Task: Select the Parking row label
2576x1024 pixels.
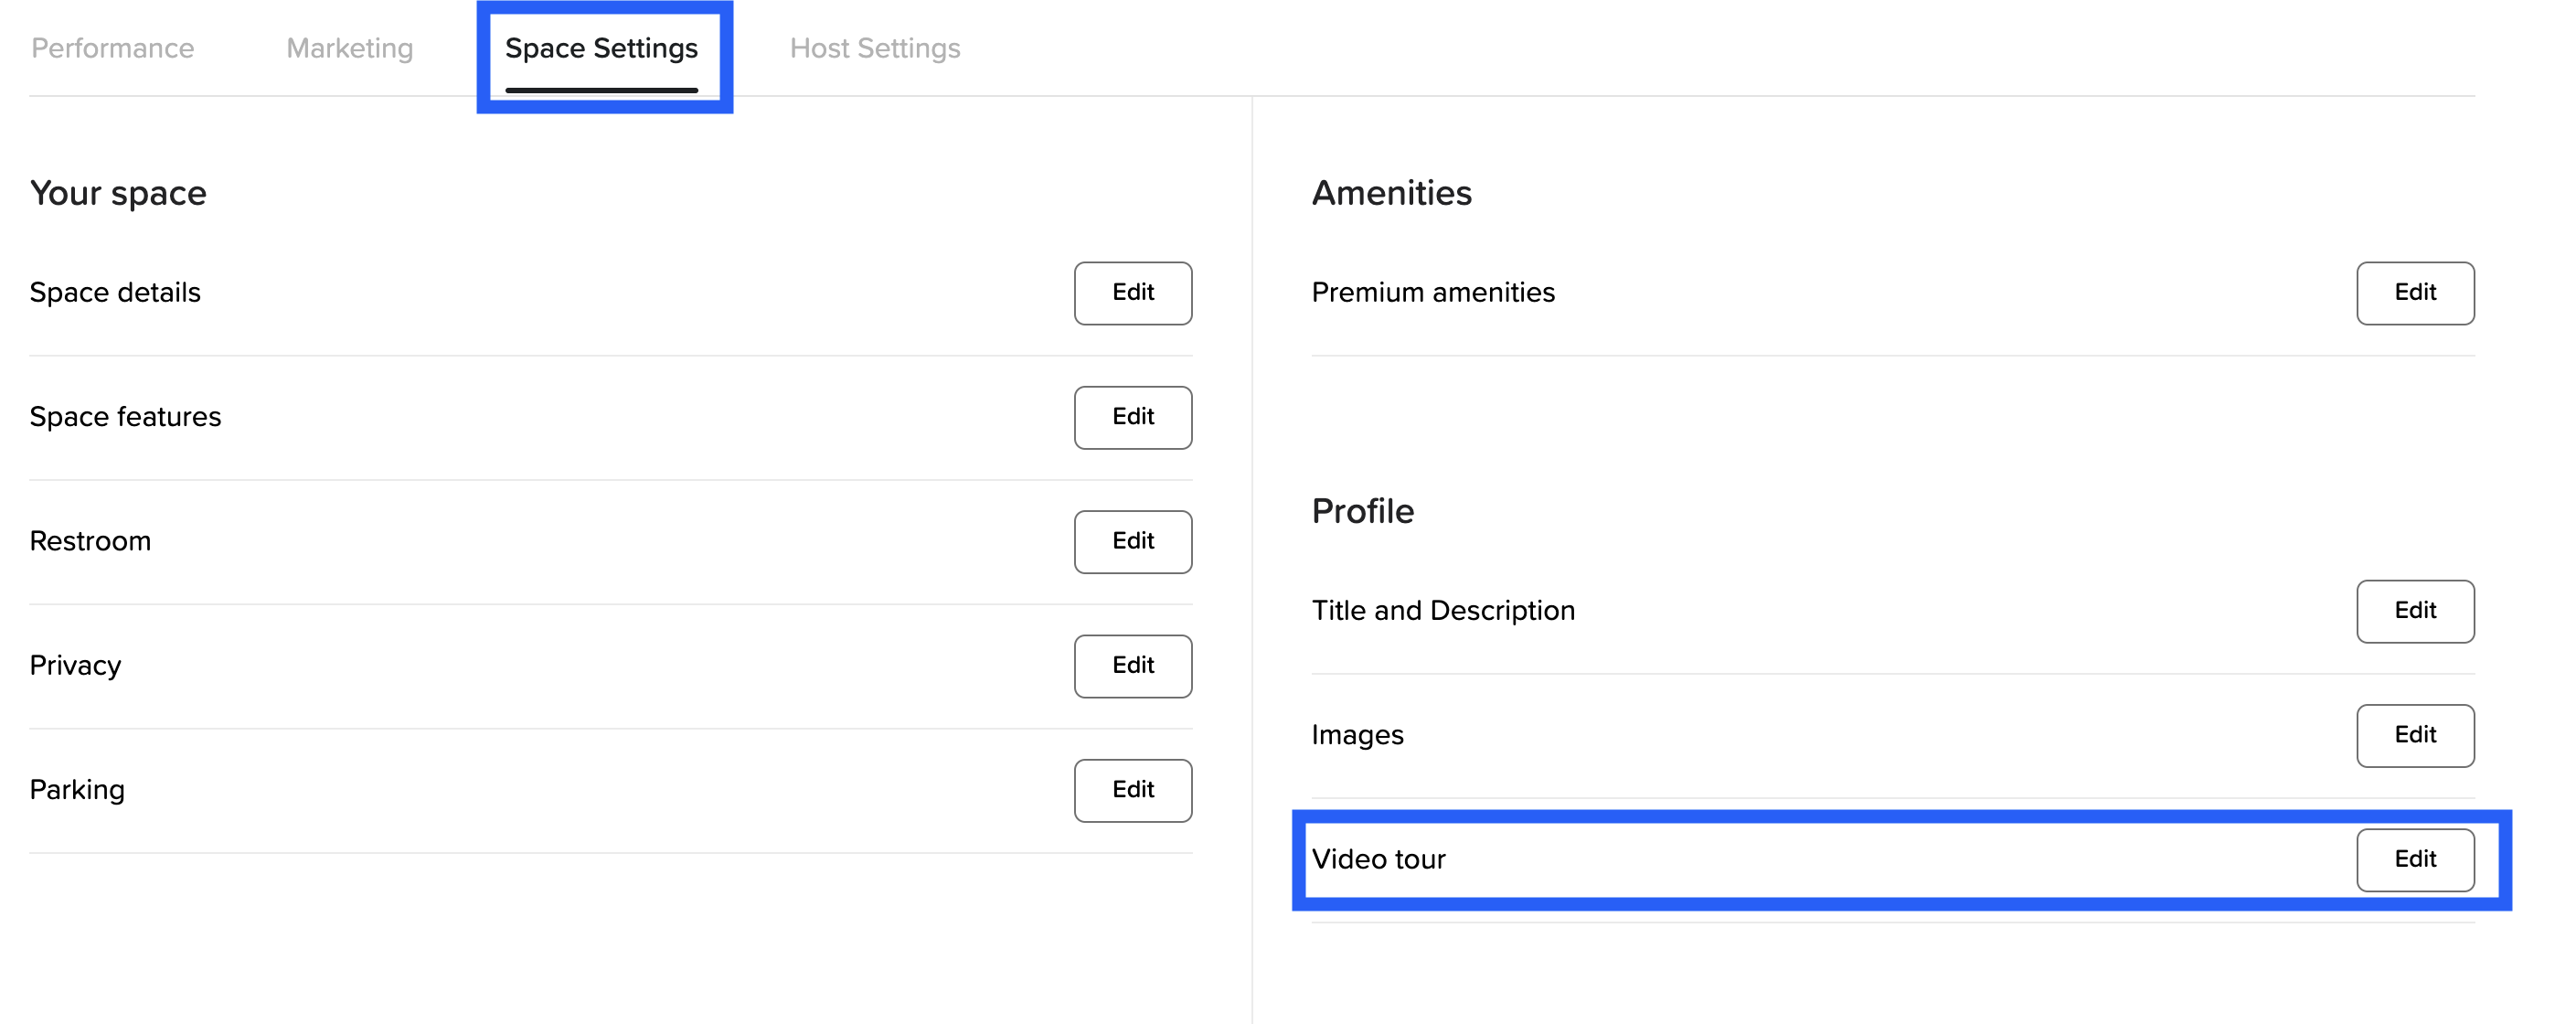Action: click(x=77, y=790)
